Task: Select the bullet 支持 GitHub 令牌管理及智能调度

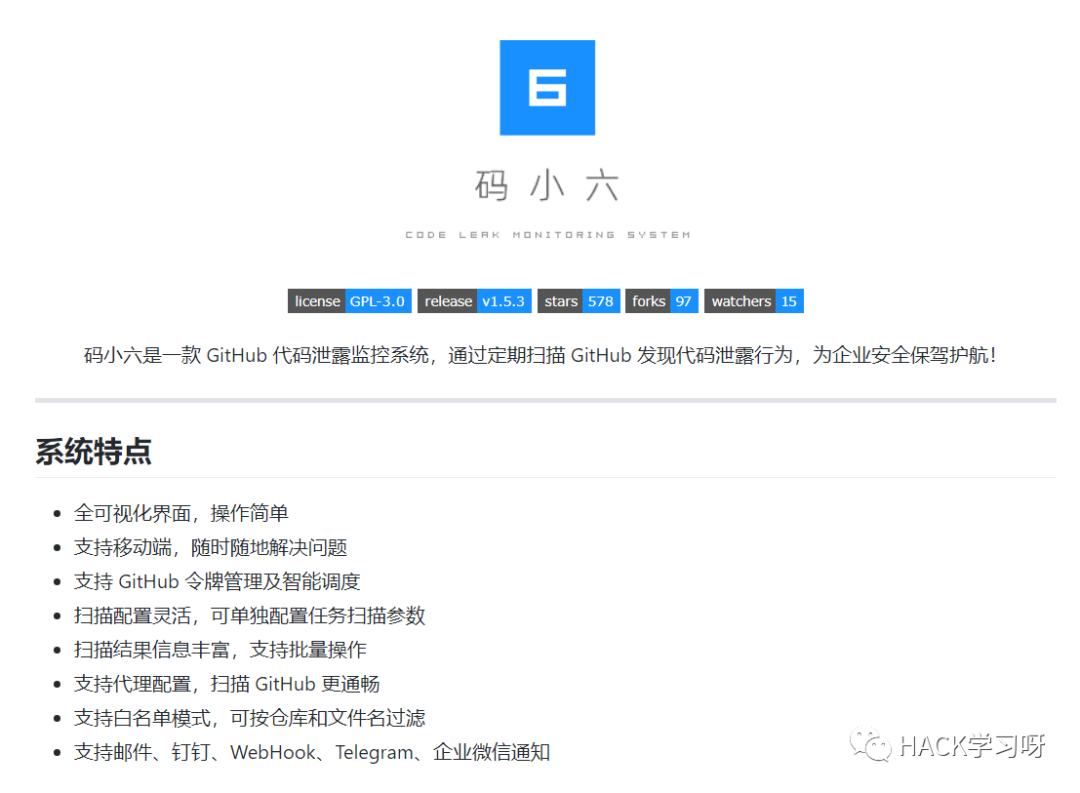Action: tap(217, 581)
